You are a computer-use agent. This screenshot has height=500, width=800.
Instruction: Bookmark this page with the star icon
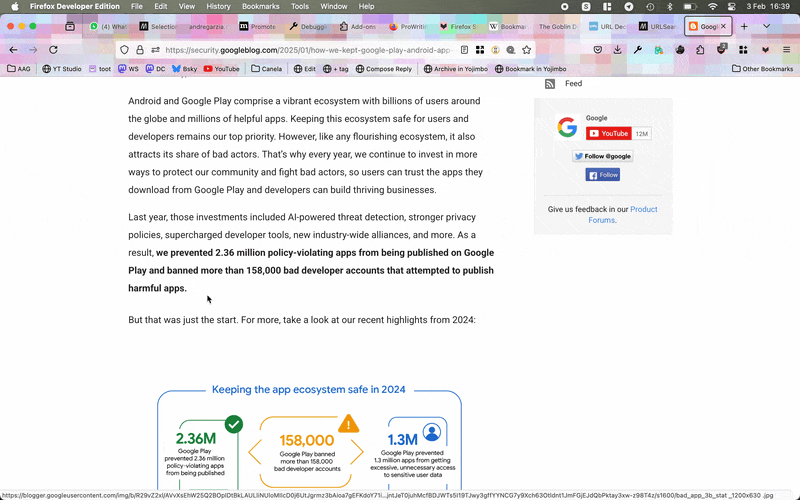point(526,49)
